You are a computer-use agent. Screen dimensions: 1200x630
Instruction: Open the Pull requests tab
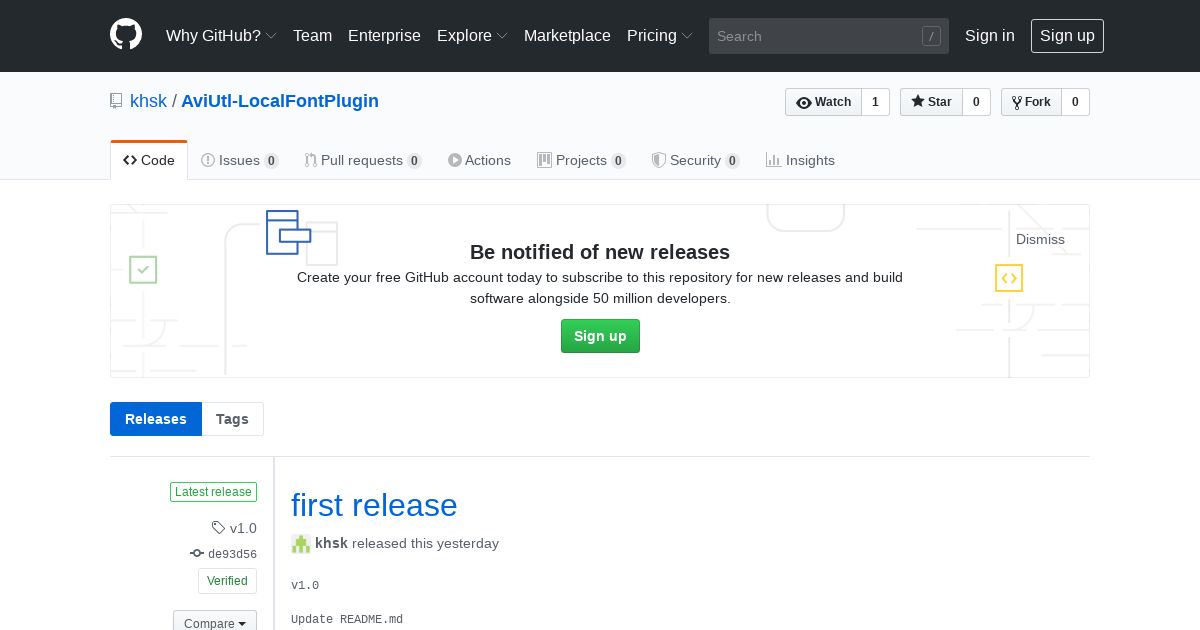363,160
